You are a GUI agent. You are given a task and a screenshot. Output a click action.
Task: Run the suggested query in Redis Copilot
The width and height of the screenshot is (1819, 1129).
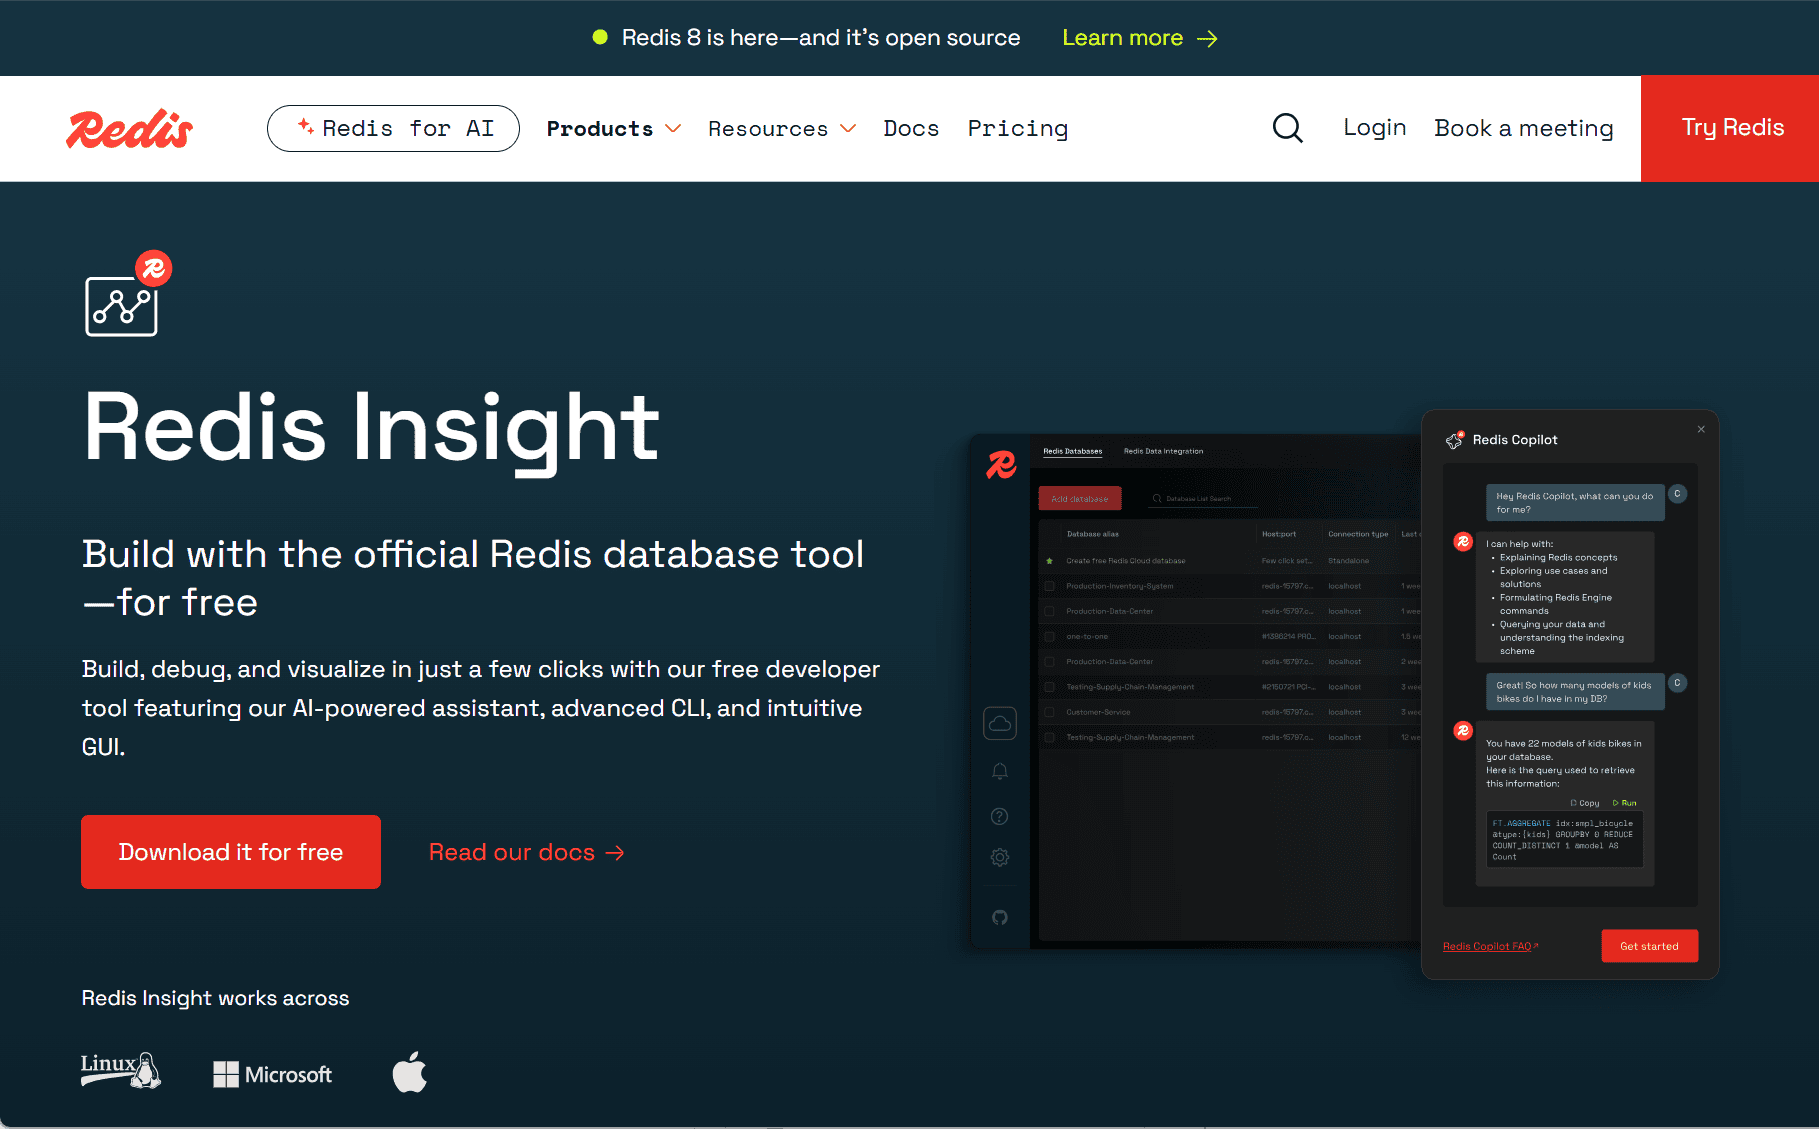tap(1627, 803)
